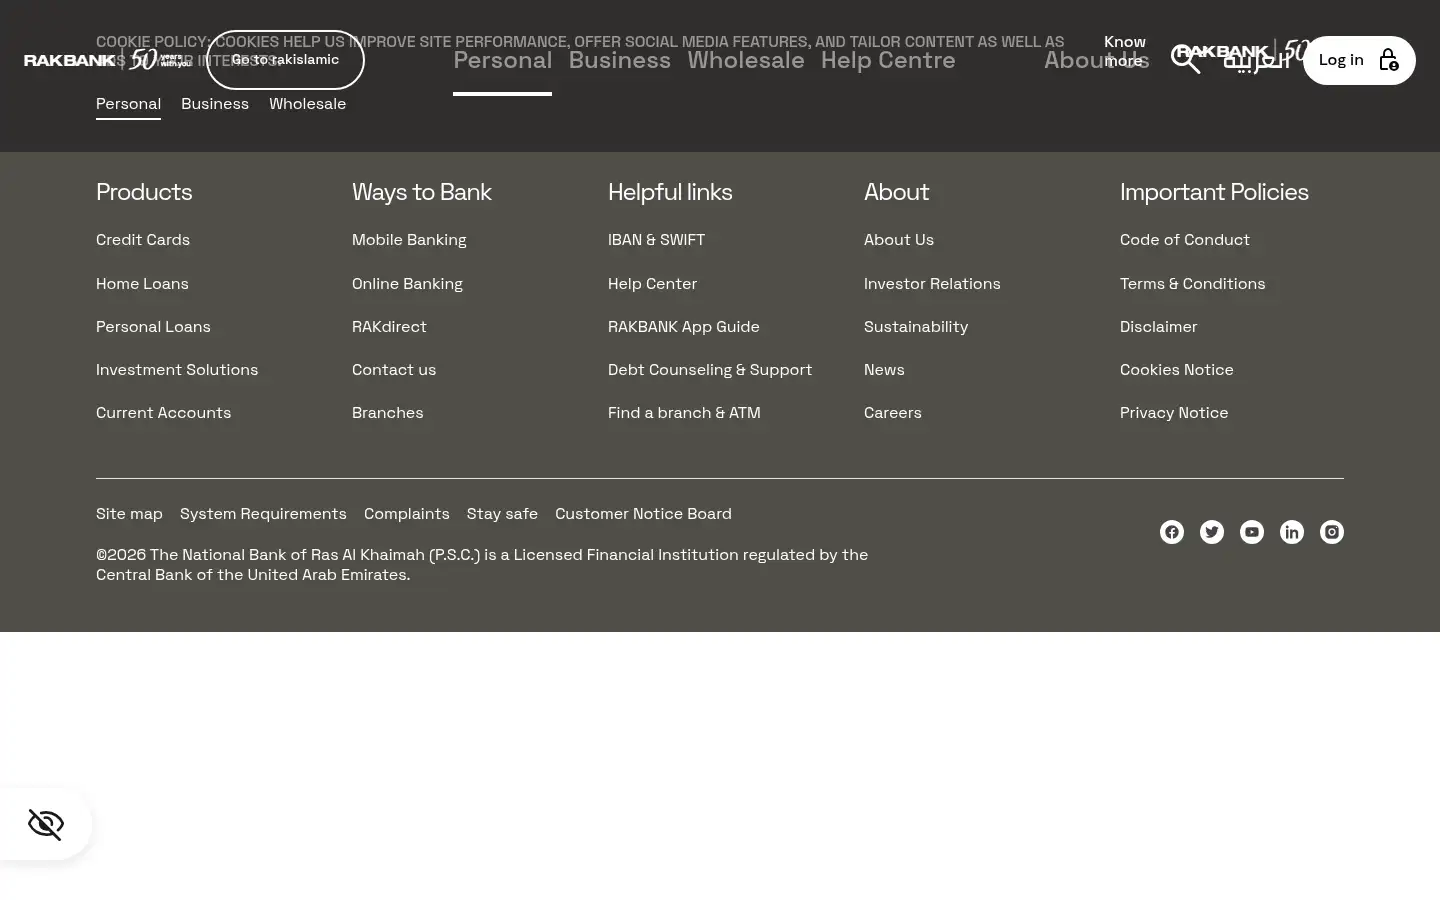Click the Ways to Bank heading
This screenshot has width=1440, height=900.
click(421, 192)
